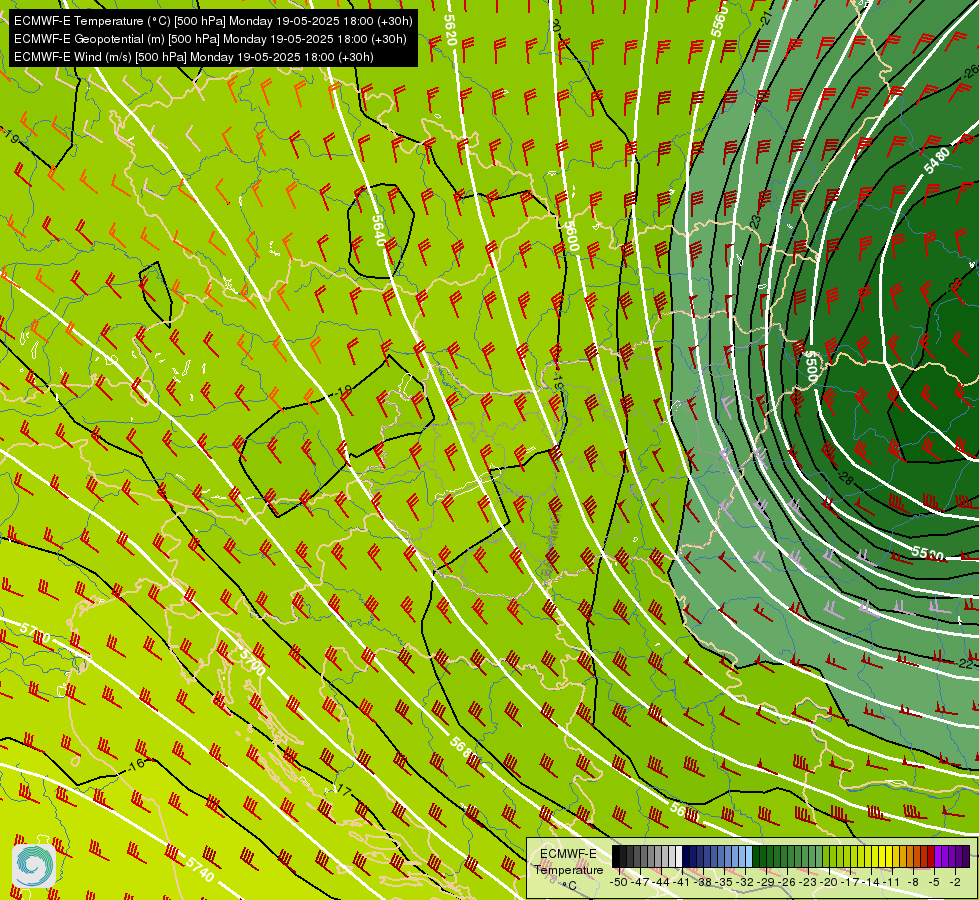The height and width of the screenshot is (900, 979).
Task: Click the 5480 geopotential contour label
Action: [937, 161]
